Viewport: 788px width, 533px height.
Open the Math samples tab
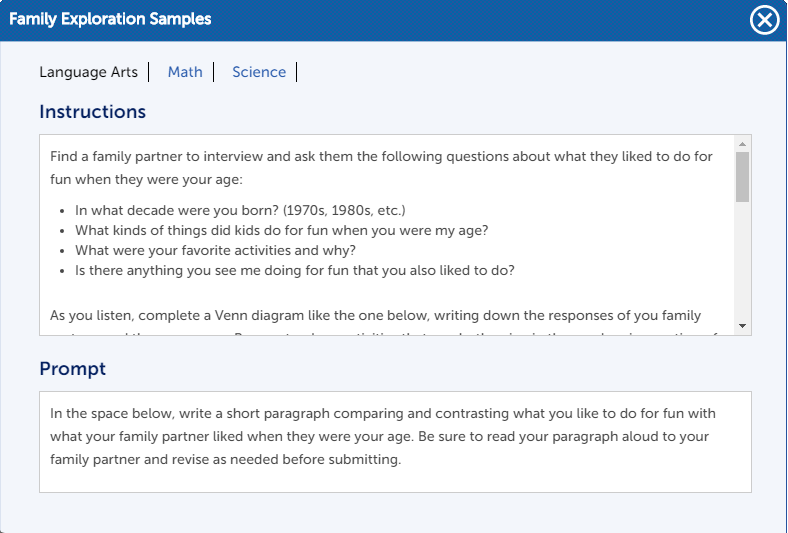185,72
